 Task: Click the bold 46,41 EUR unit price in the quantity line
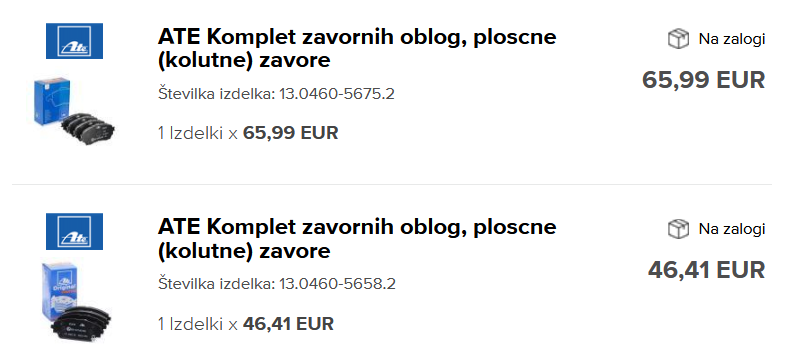[x=288, y=324]
